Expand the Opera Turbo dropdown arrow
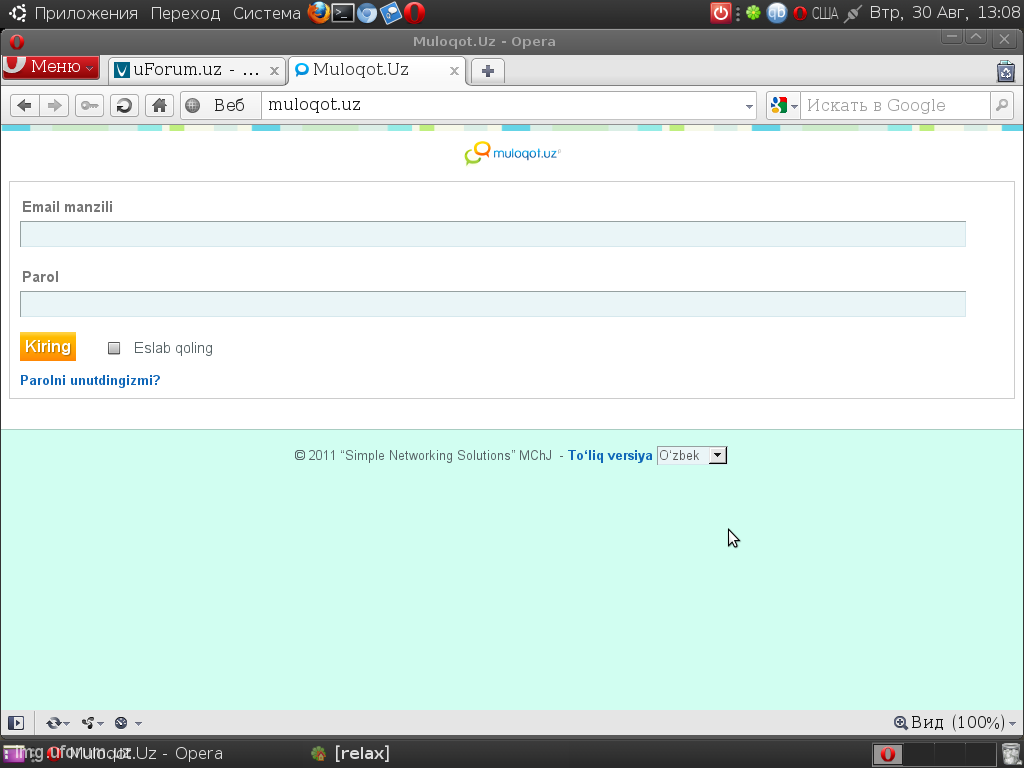This screenshot has height=768, width=1024. click(138, 724)
